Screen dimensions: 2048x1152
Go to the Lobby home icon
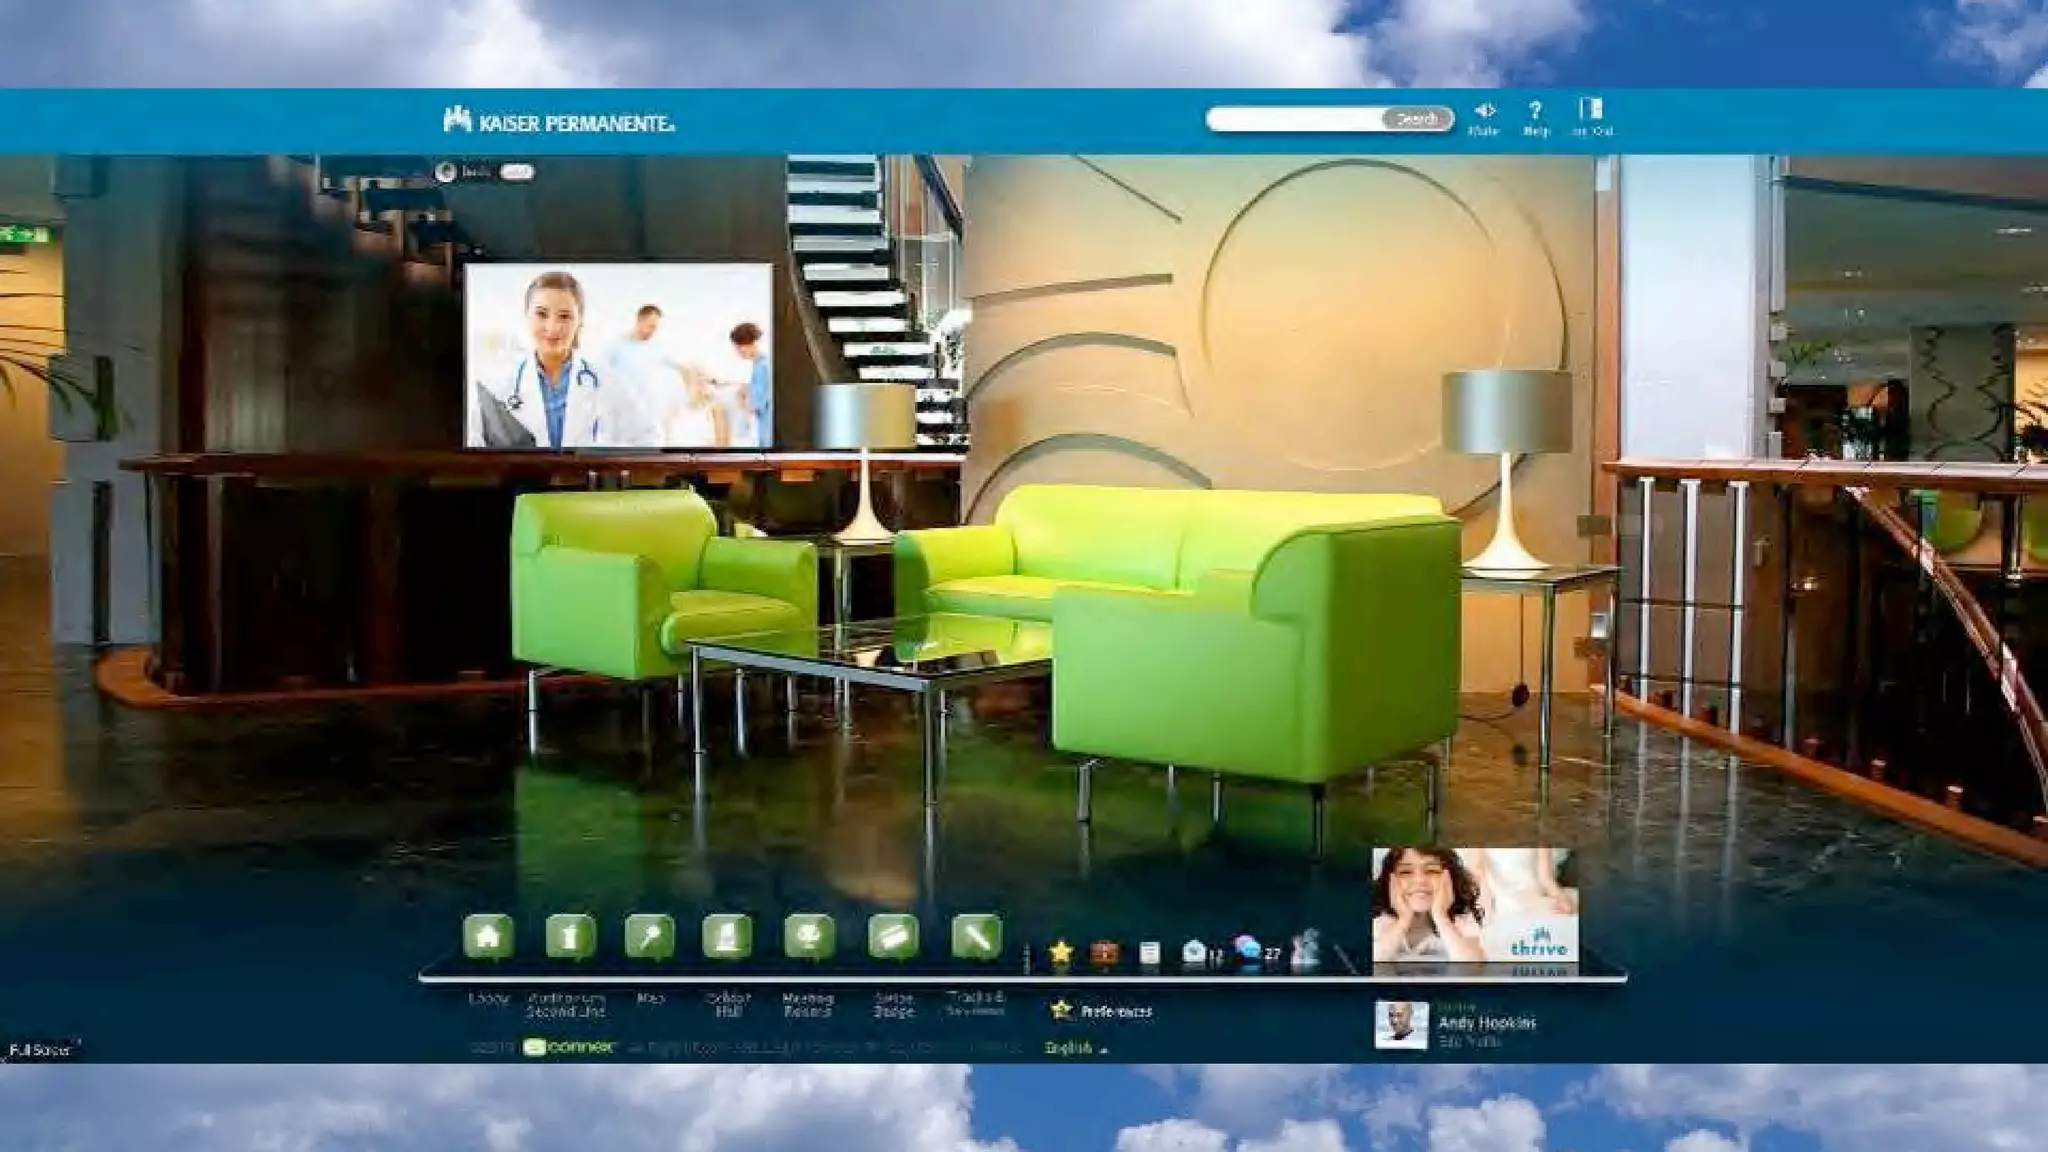point(488,937)
